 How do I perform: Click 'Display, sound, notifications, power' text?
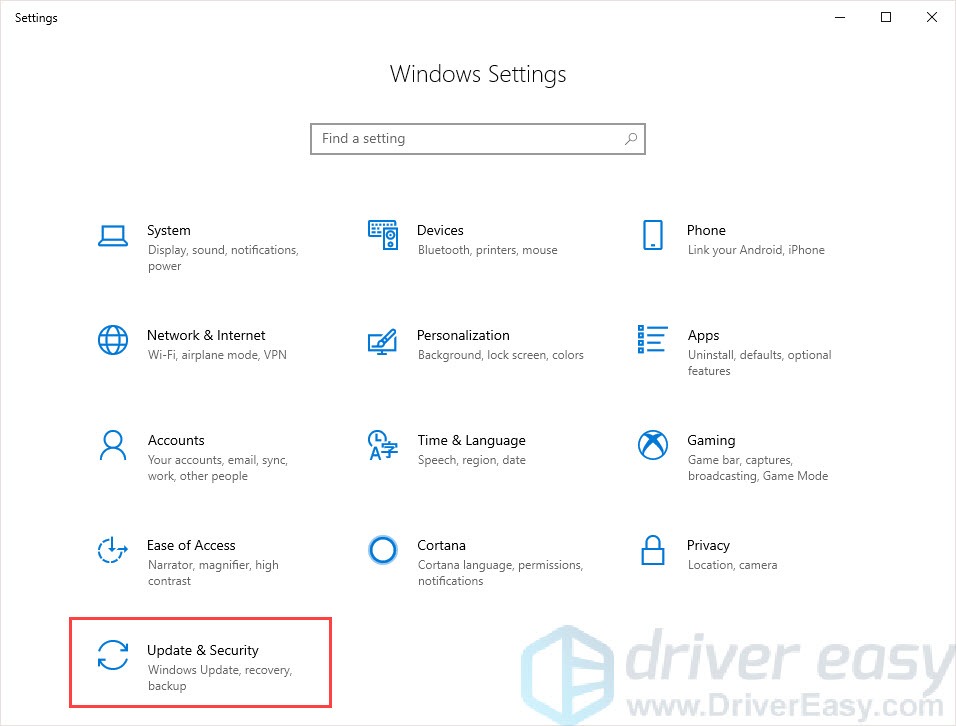coord(223,258)
